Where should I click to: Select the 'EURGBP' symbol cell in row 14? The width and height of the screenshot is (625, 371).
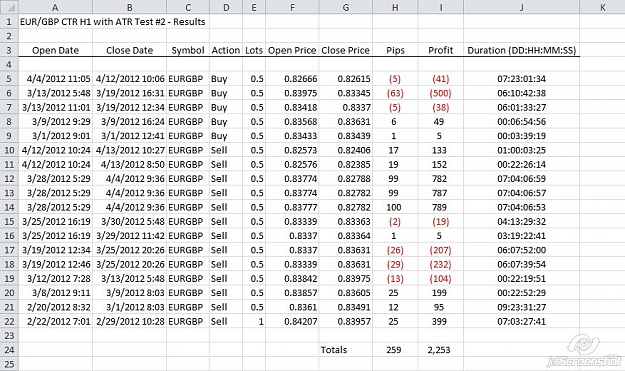(x=188, y=207)
